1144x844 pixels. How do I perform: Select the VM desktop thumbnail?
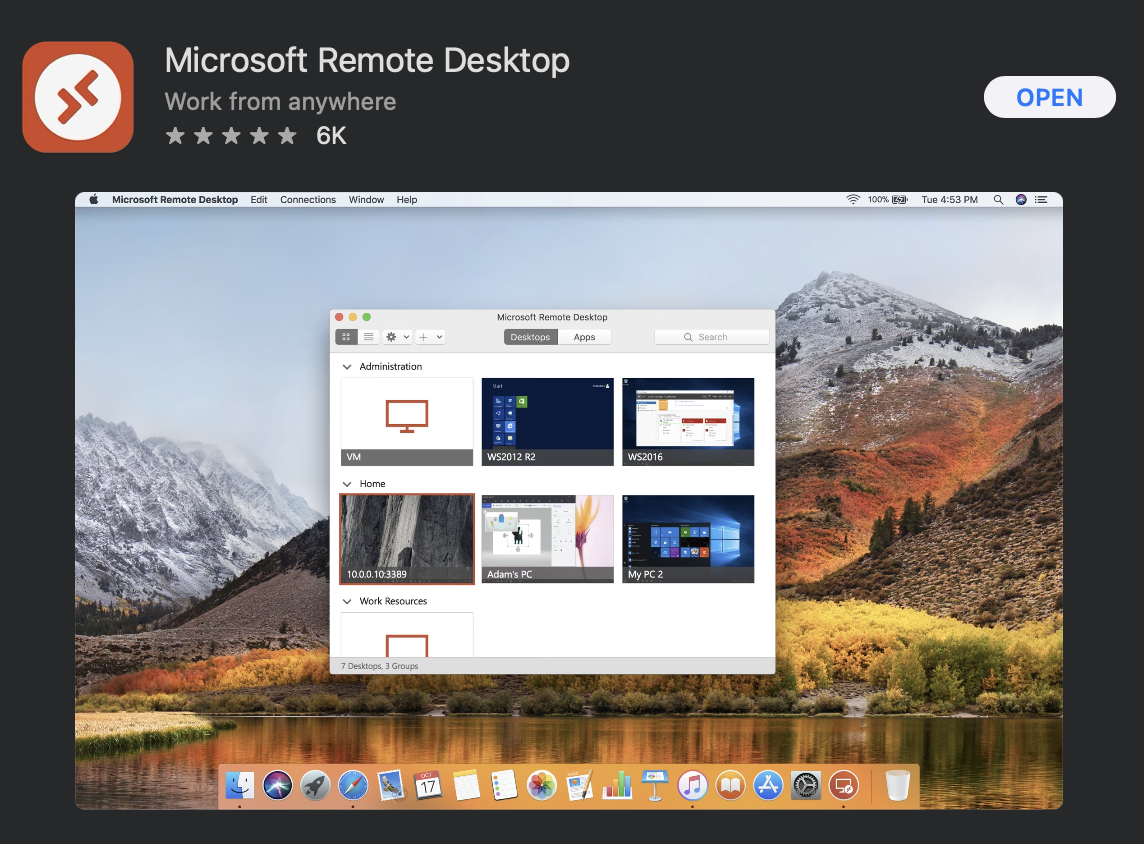[407, 422]
